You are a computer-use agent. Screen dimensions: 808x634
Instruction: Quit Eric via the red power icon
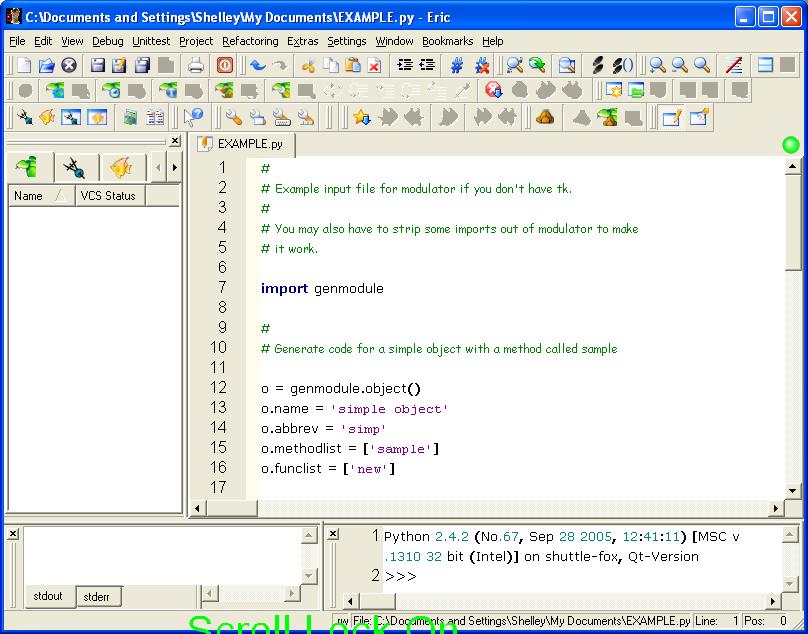click(x=225, y=65)
